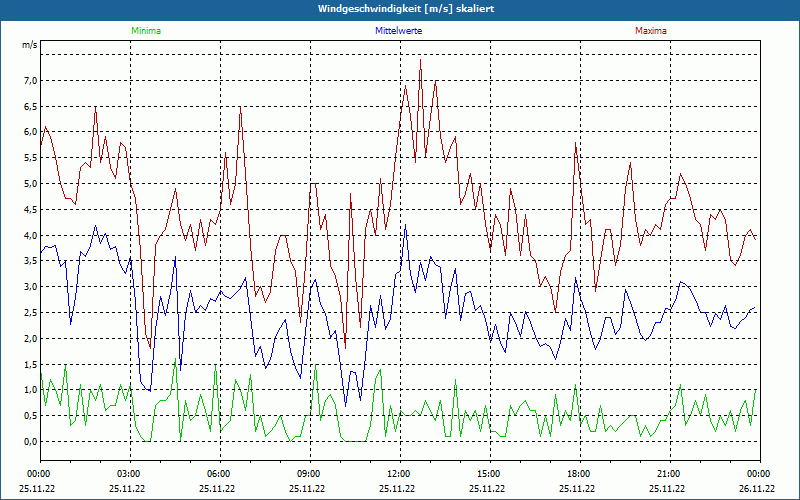This screenshot has width=800, height=500.
Task: Click the '2,5' y-axis value
Action: (31, 312)
